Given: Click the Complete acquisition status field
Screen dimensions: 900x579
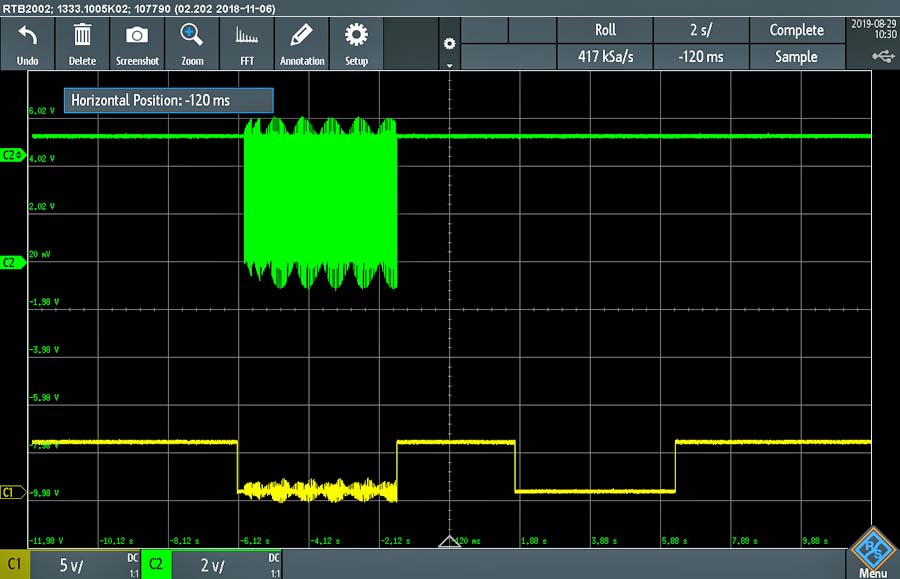Looking at the screenshot, I should click(797, 30).
